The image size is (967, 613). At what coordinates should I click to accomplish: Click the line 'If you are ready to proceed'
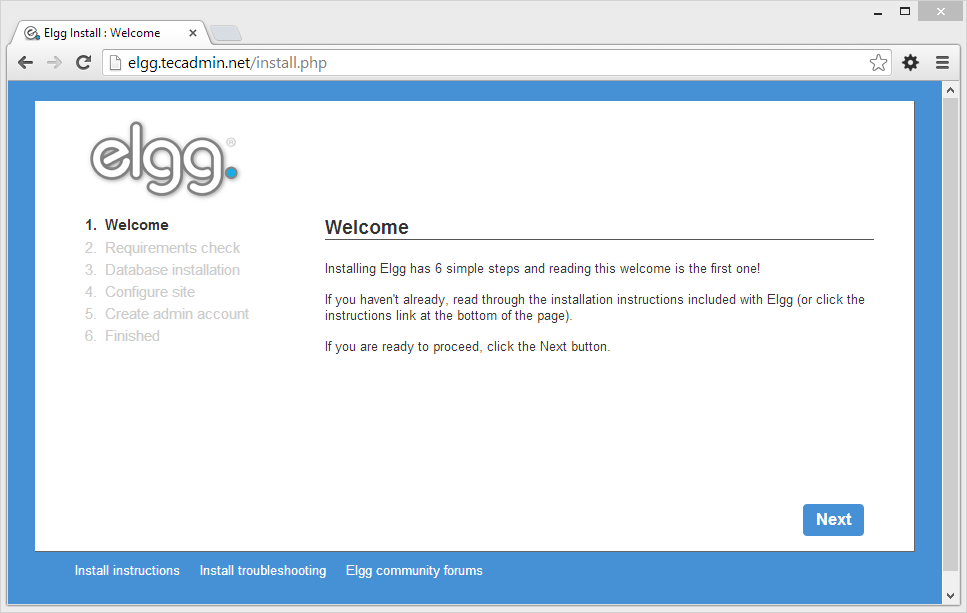[467, 347]
